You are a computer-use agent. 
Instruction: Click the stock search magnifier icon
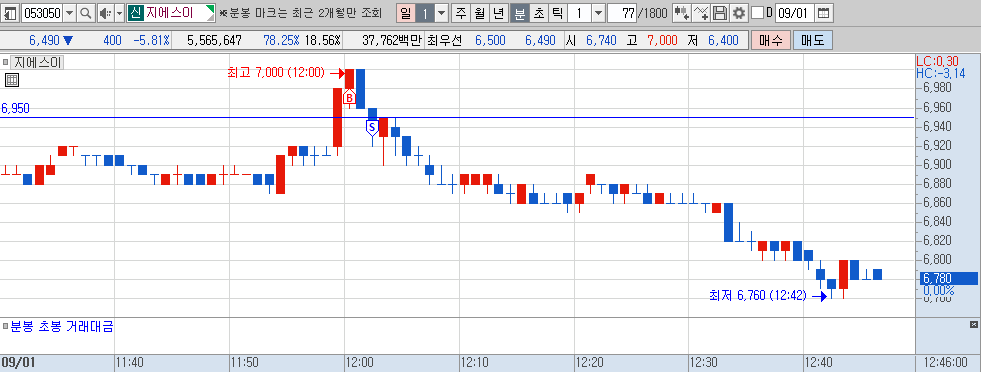[85, 13]
